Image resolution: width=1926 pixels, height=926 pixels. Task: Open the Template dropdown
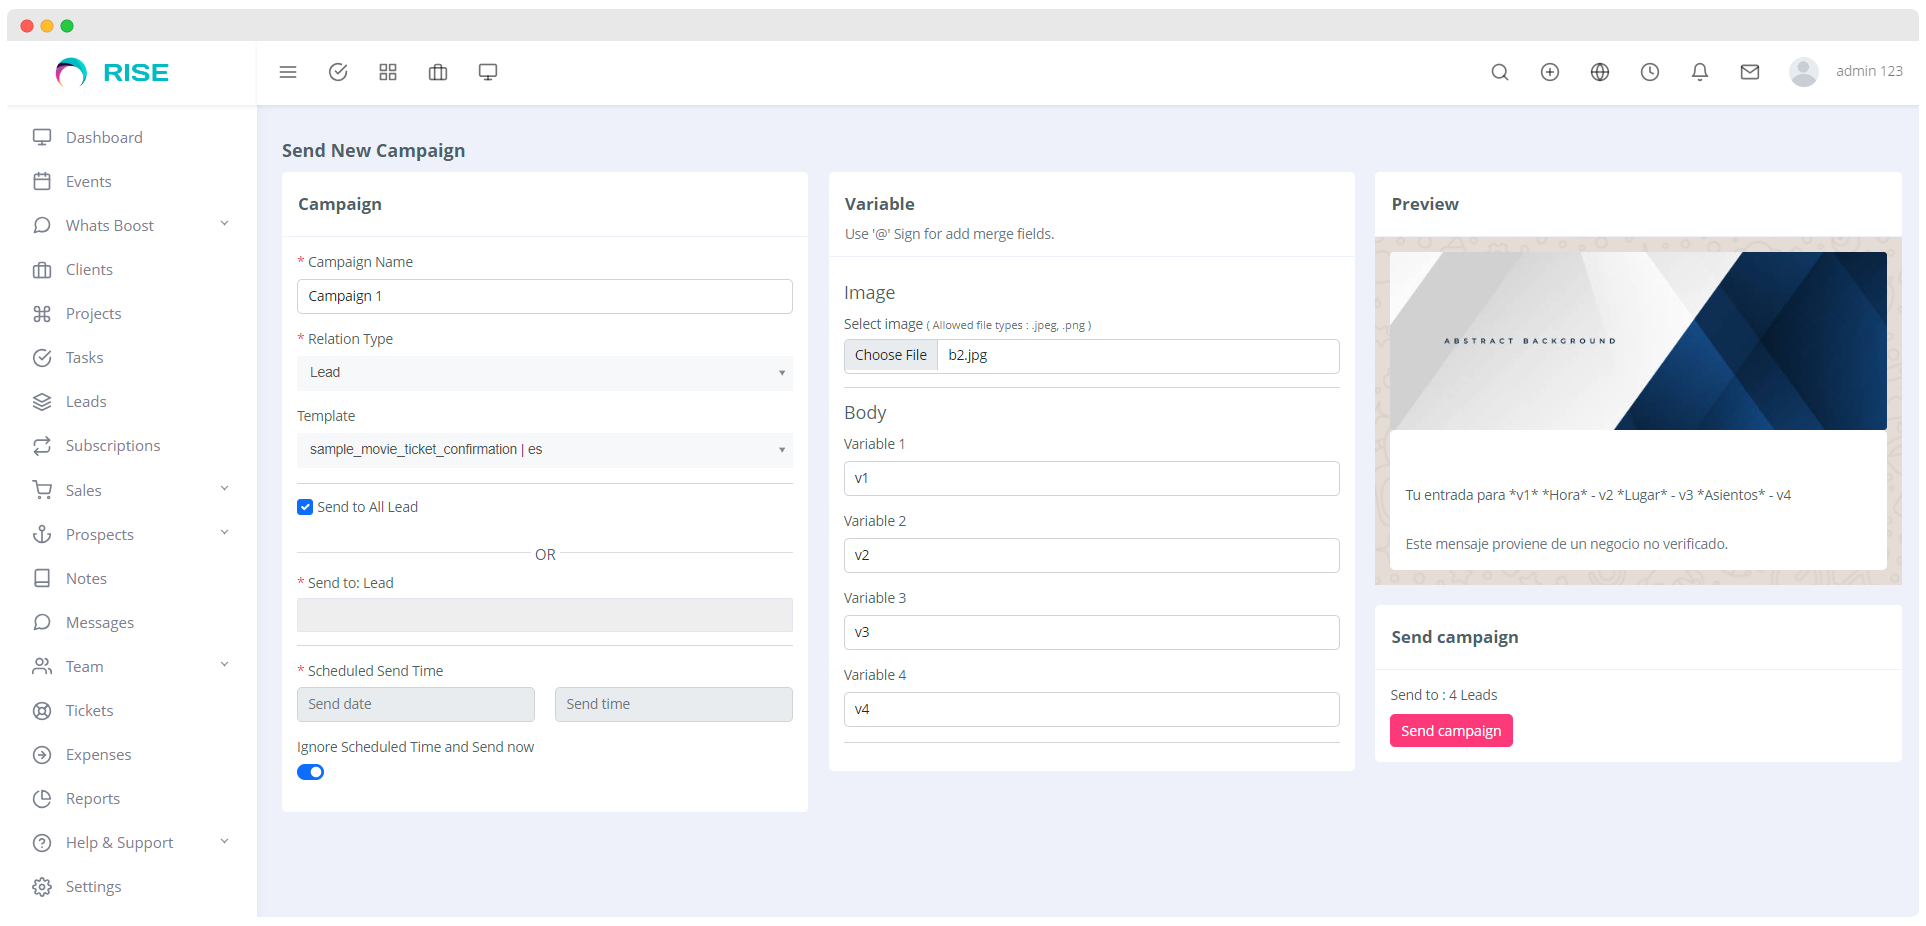545,450
